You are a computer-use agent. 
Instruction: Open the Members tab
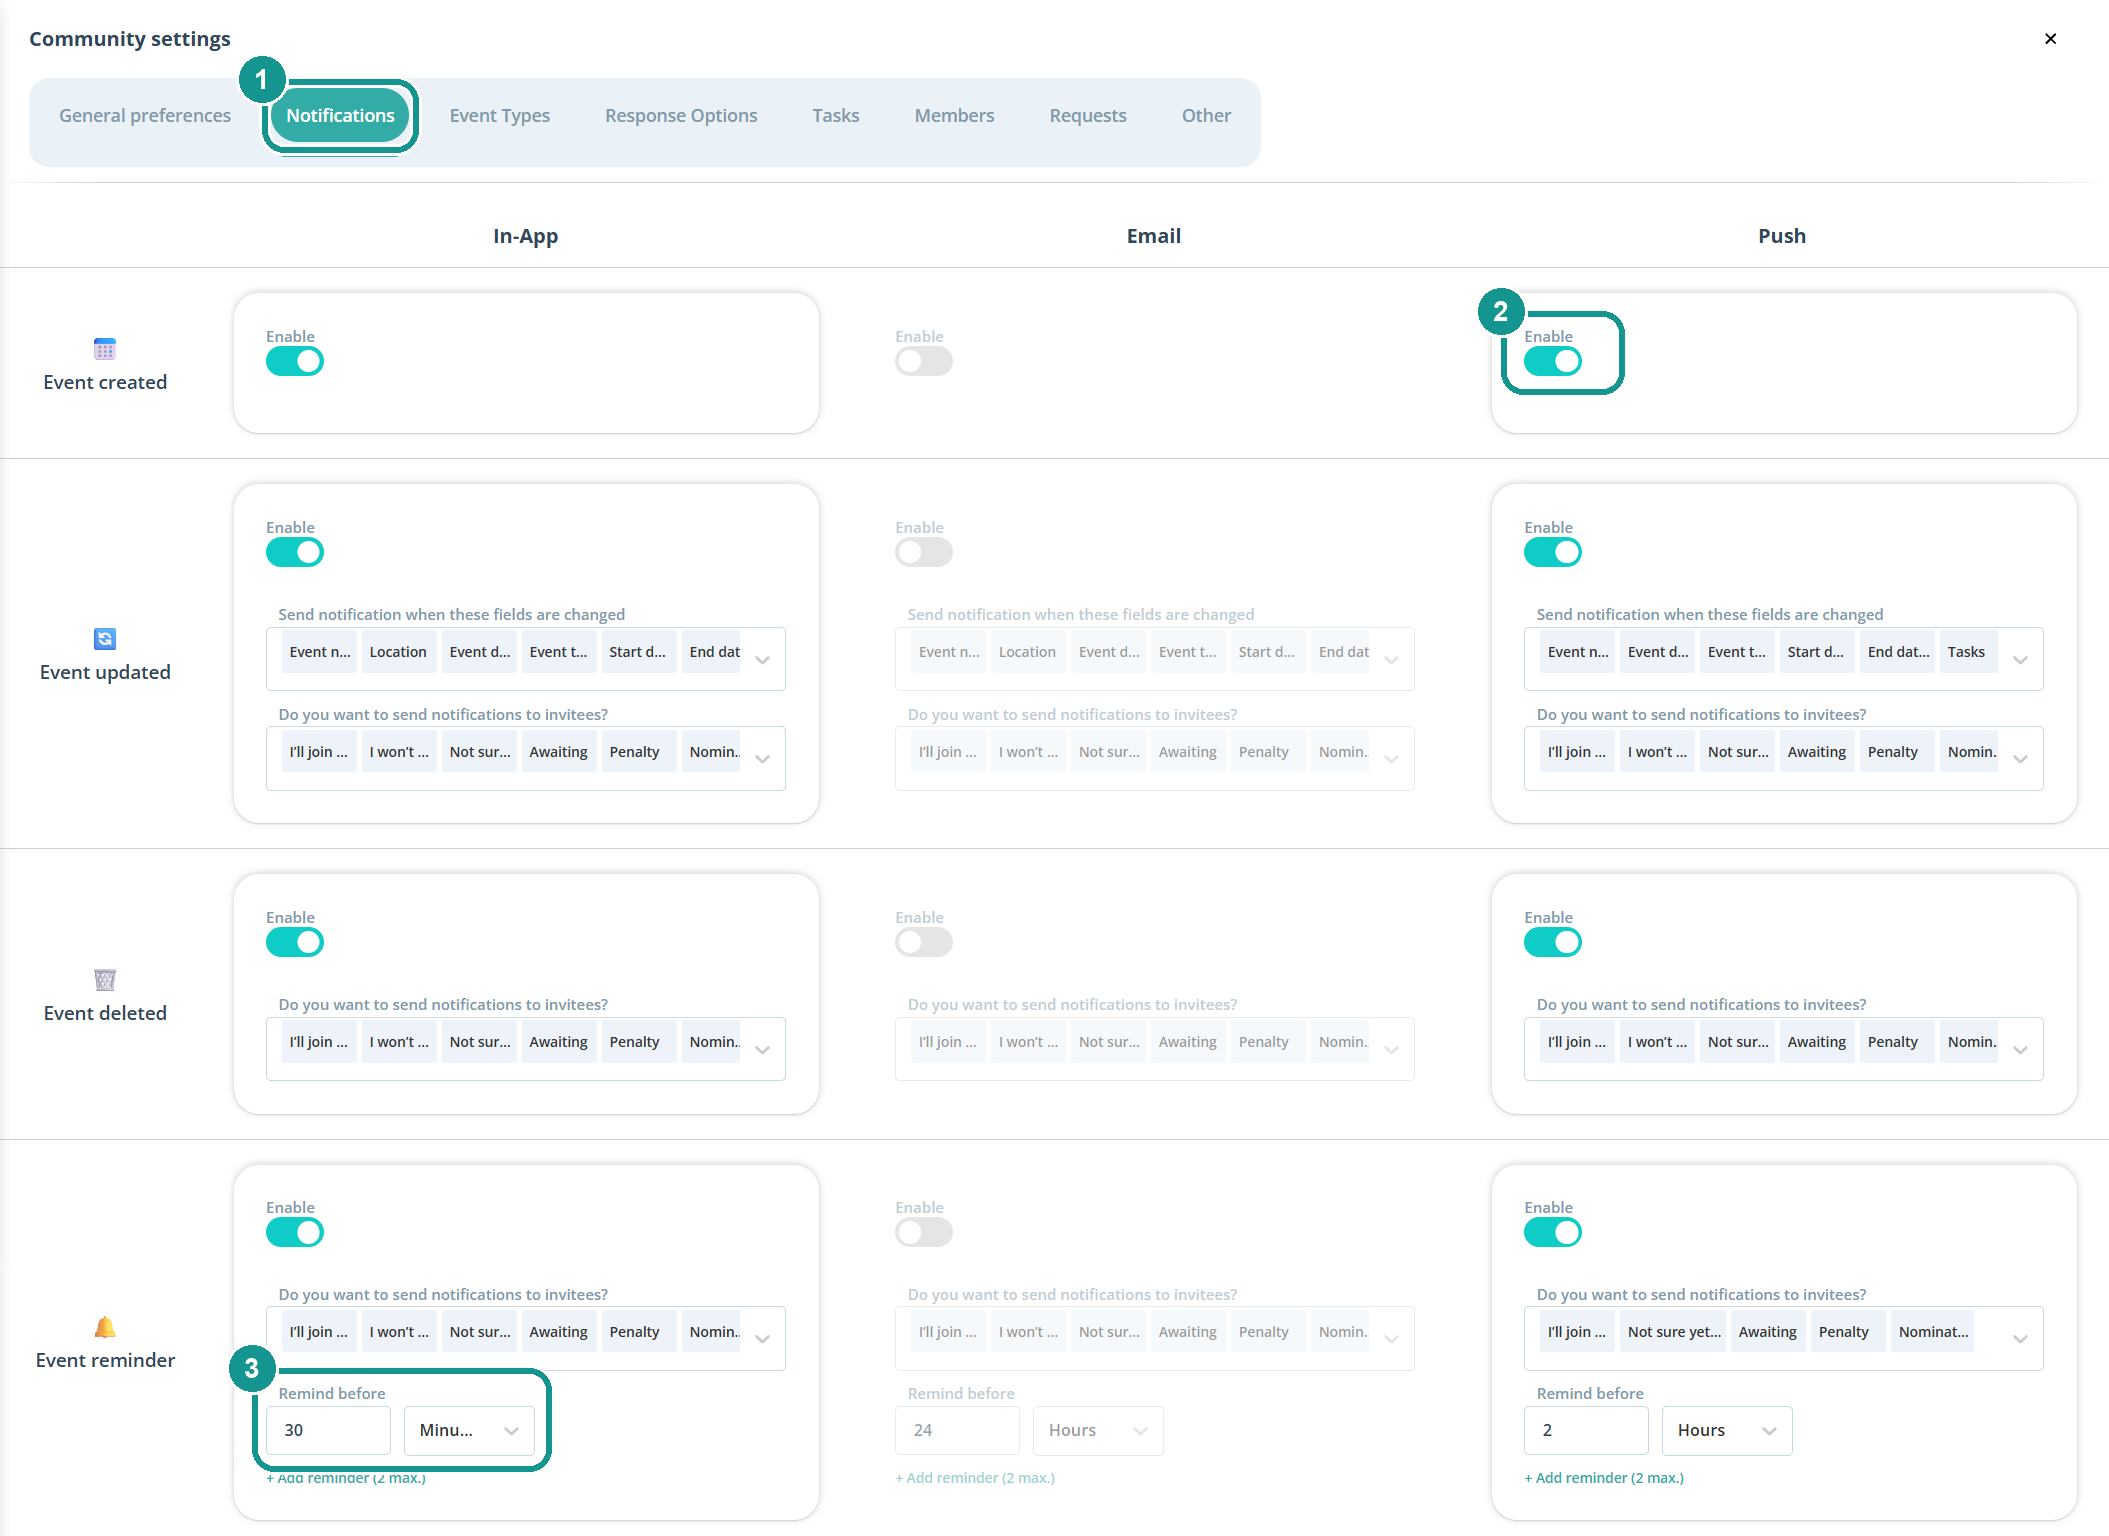pos(954,116)
